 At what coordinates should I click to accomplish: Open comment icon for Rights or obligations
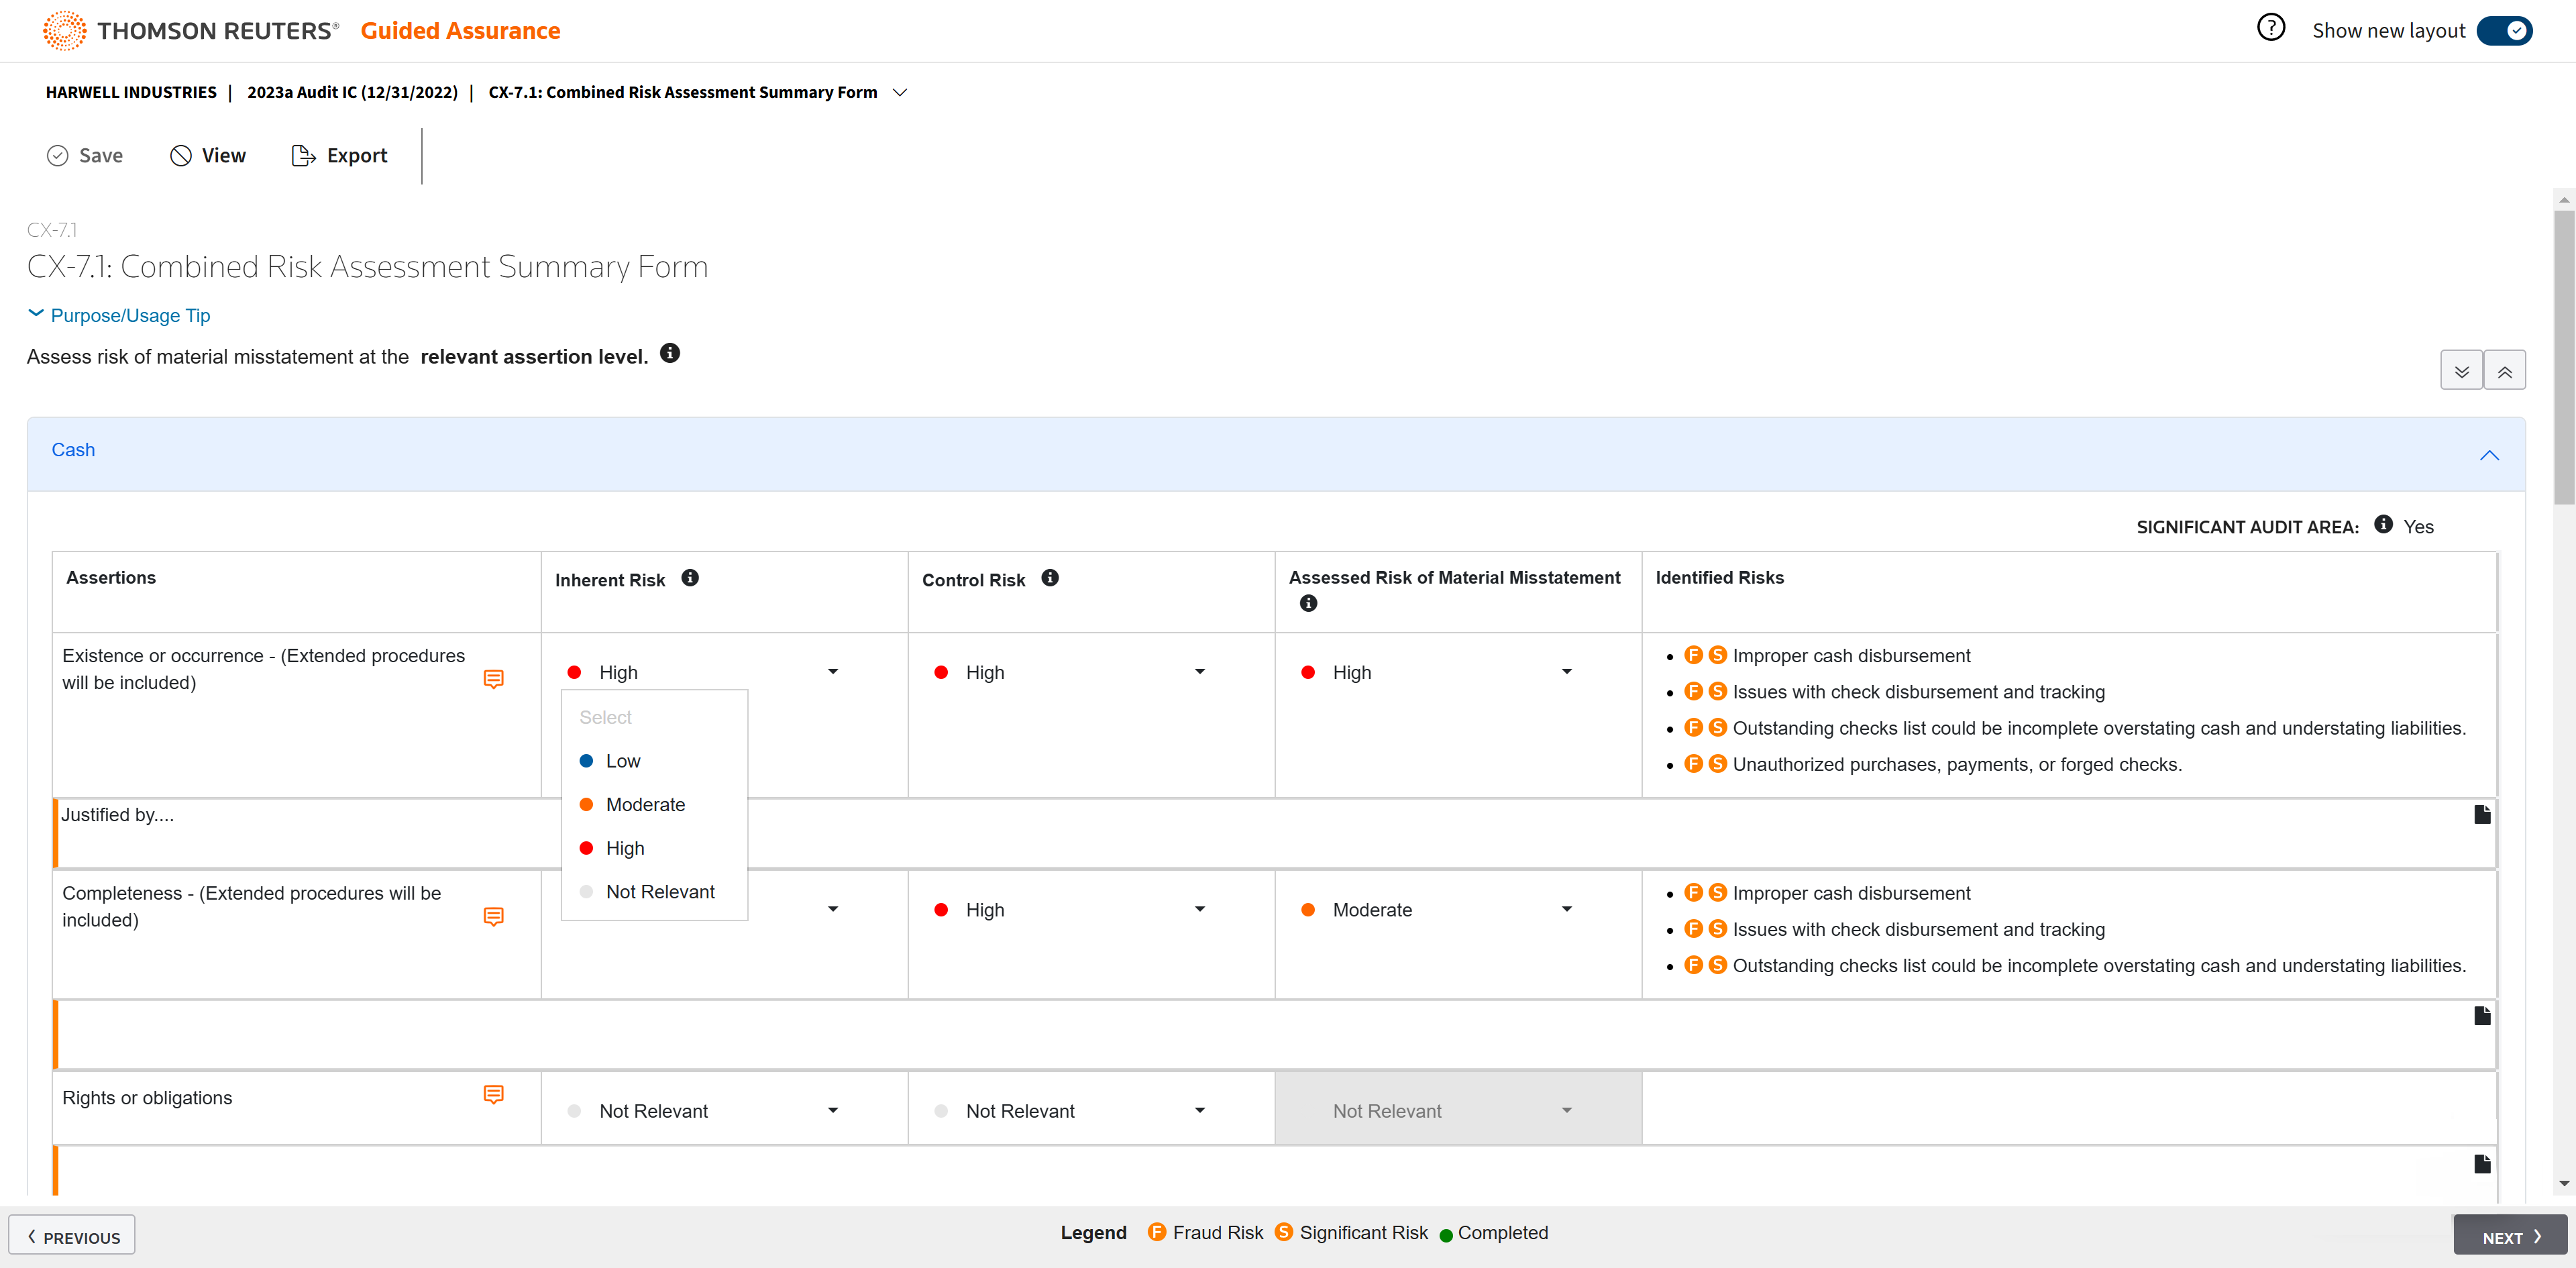493,1094
